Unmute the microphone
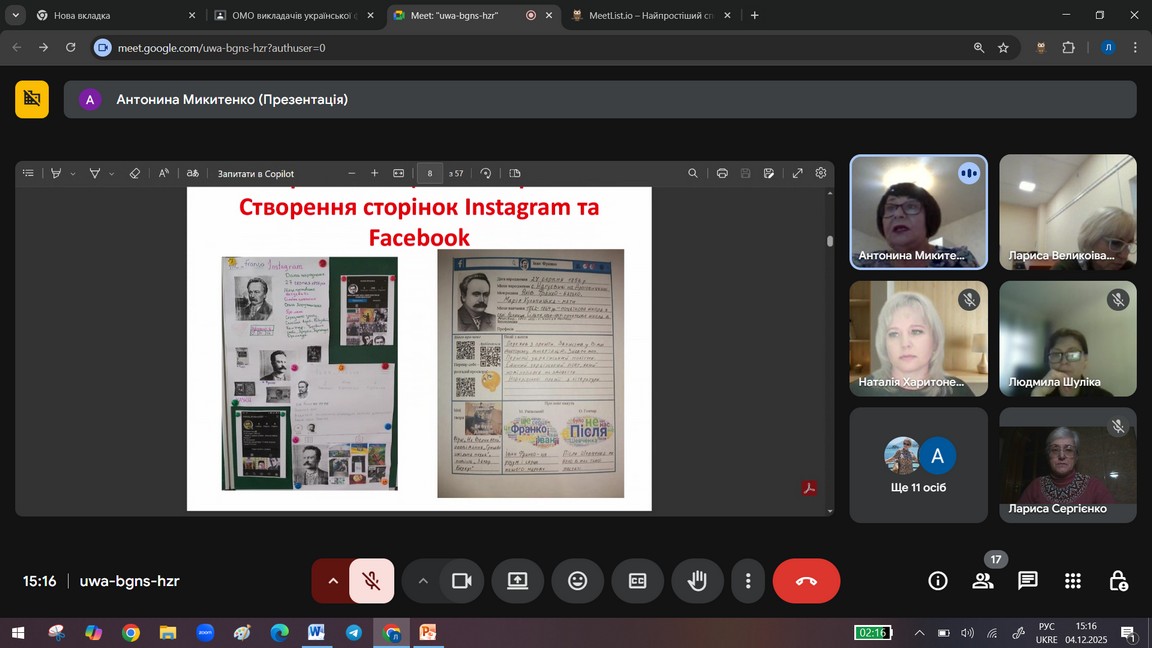 (371, 581)
